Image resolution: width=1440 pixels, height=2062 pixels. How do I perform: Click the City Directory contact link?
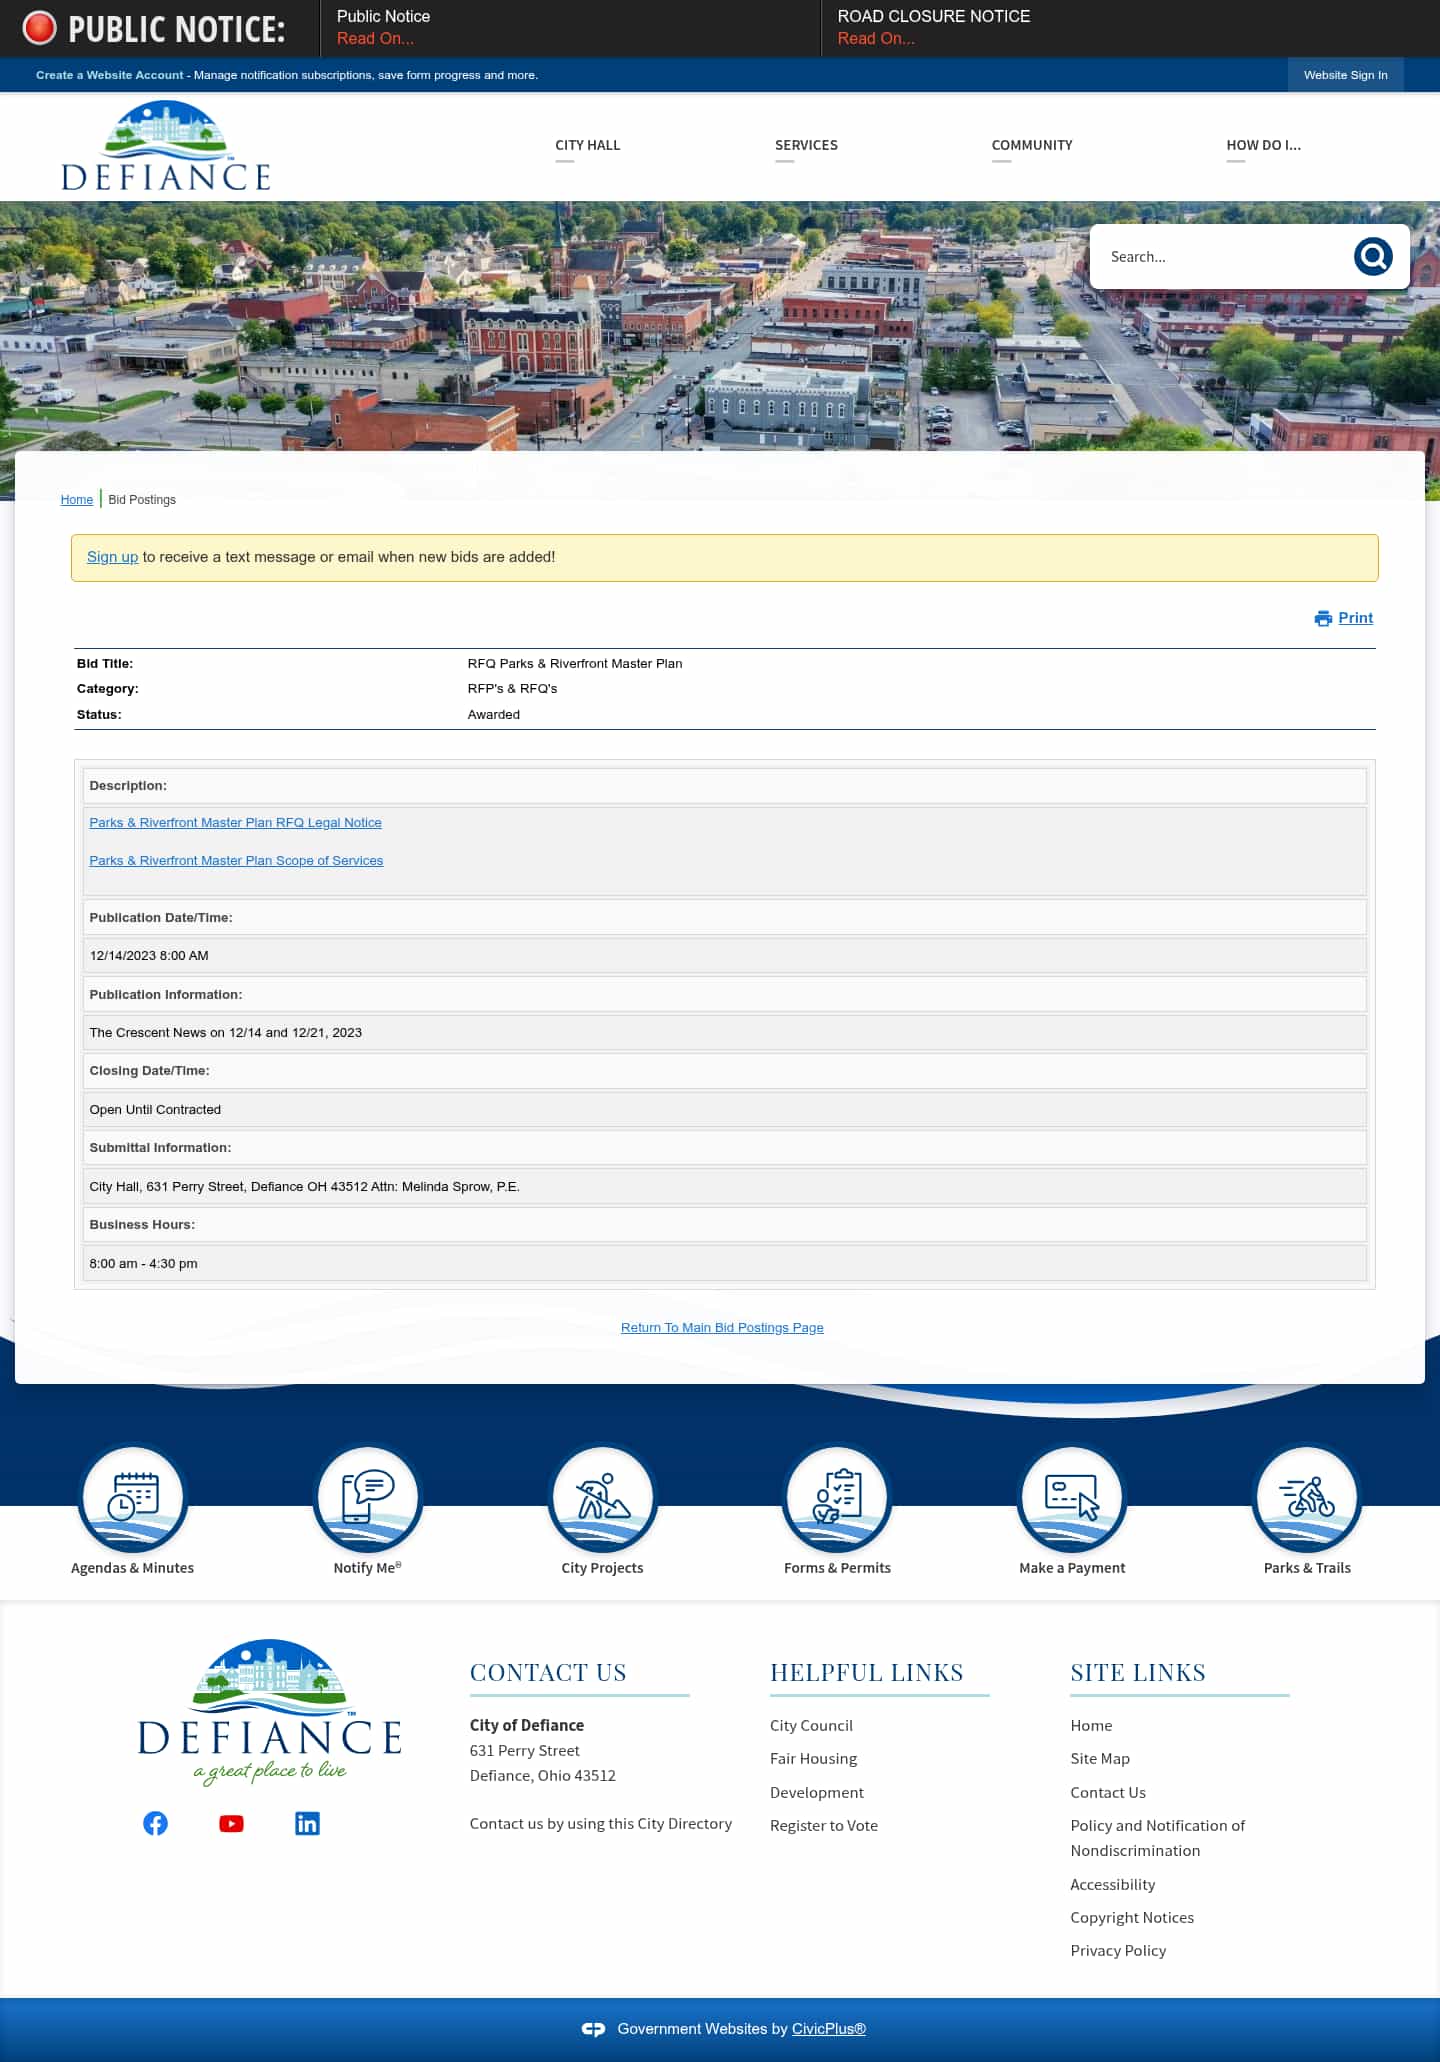(601, 1823)
